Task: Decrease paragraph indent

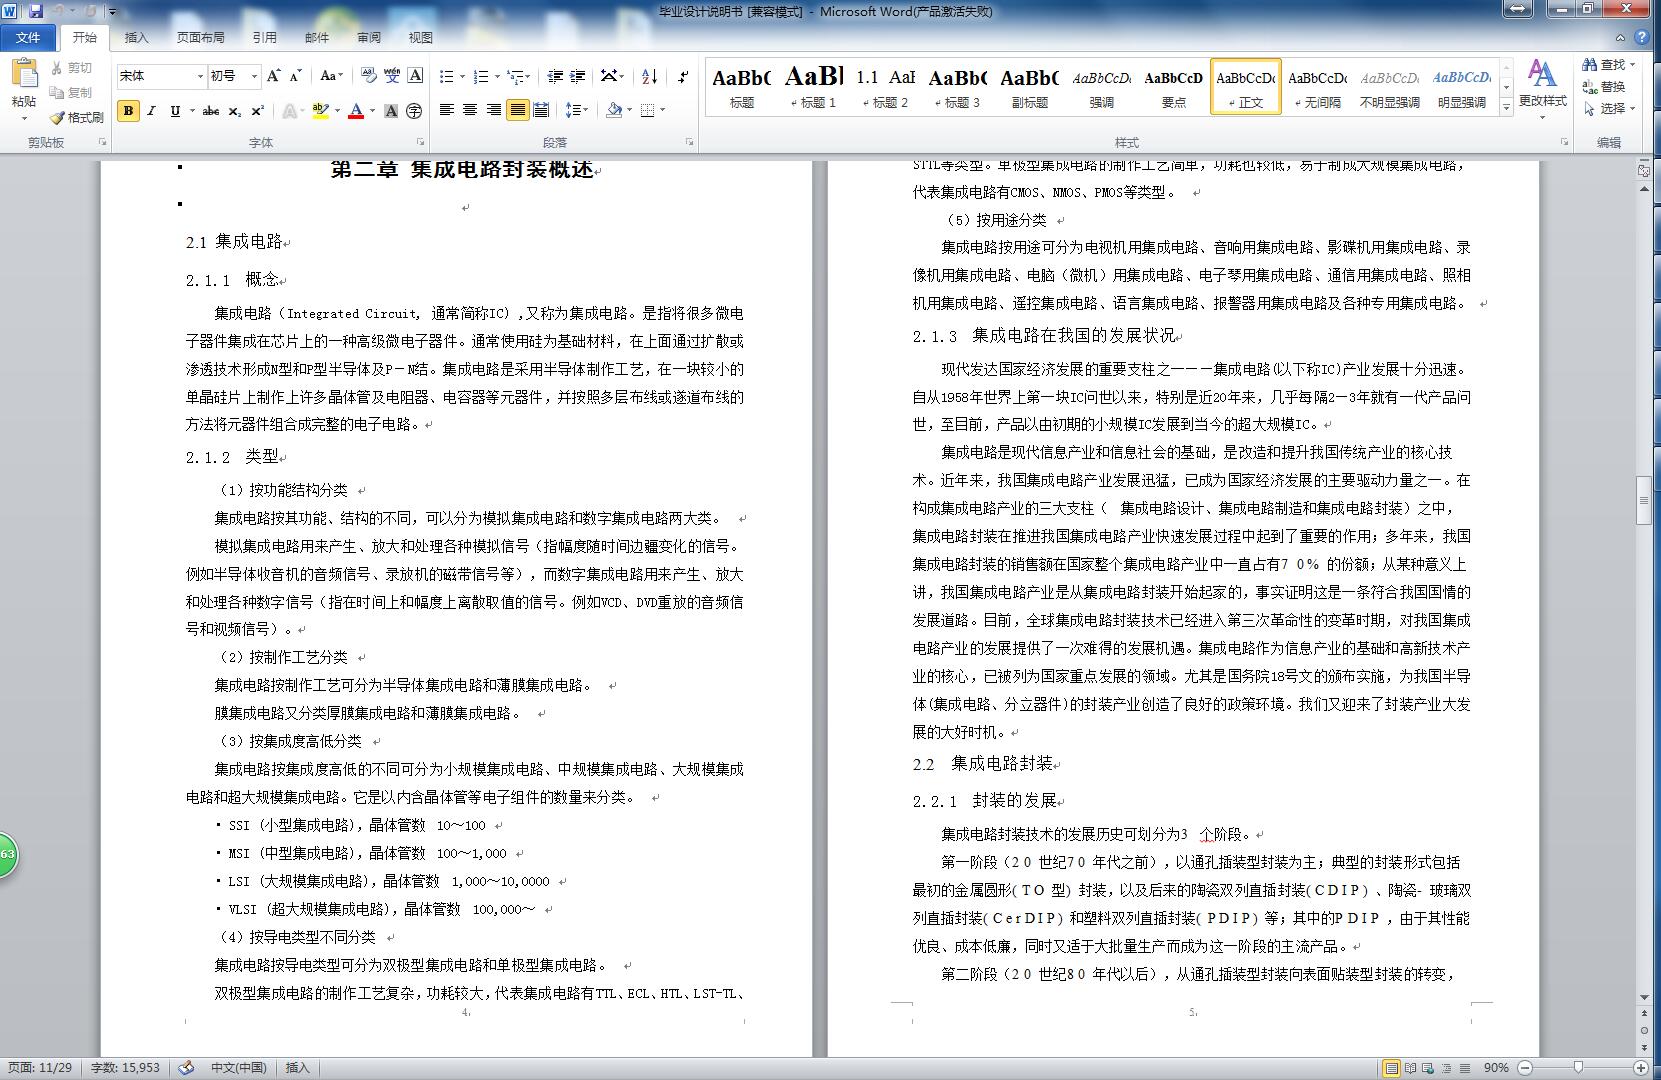Action: click(x=555, y=76)
